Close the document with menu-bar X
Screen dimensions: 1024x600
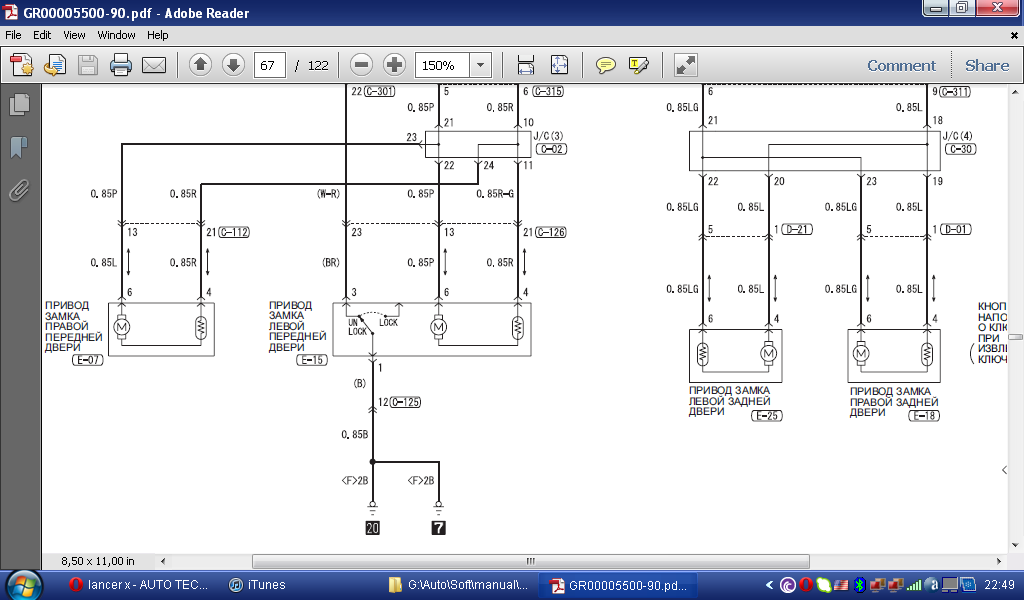[1014, 35]
